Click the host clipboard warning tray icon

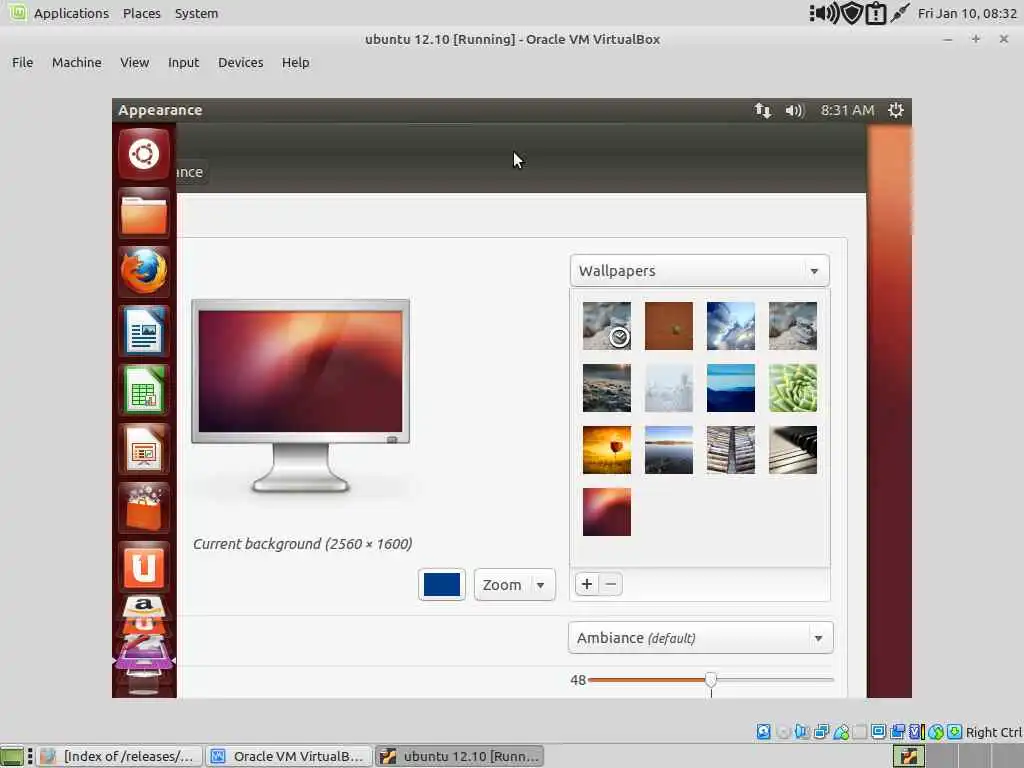pyautogui.click(x=875, y=13)
